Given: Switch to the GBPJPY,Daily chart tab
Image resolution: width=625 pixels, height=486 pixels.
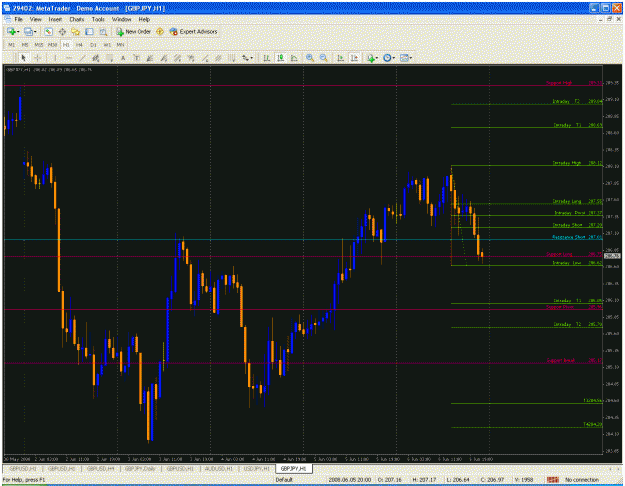Looking at the screenshot, I should pos(141,469).
